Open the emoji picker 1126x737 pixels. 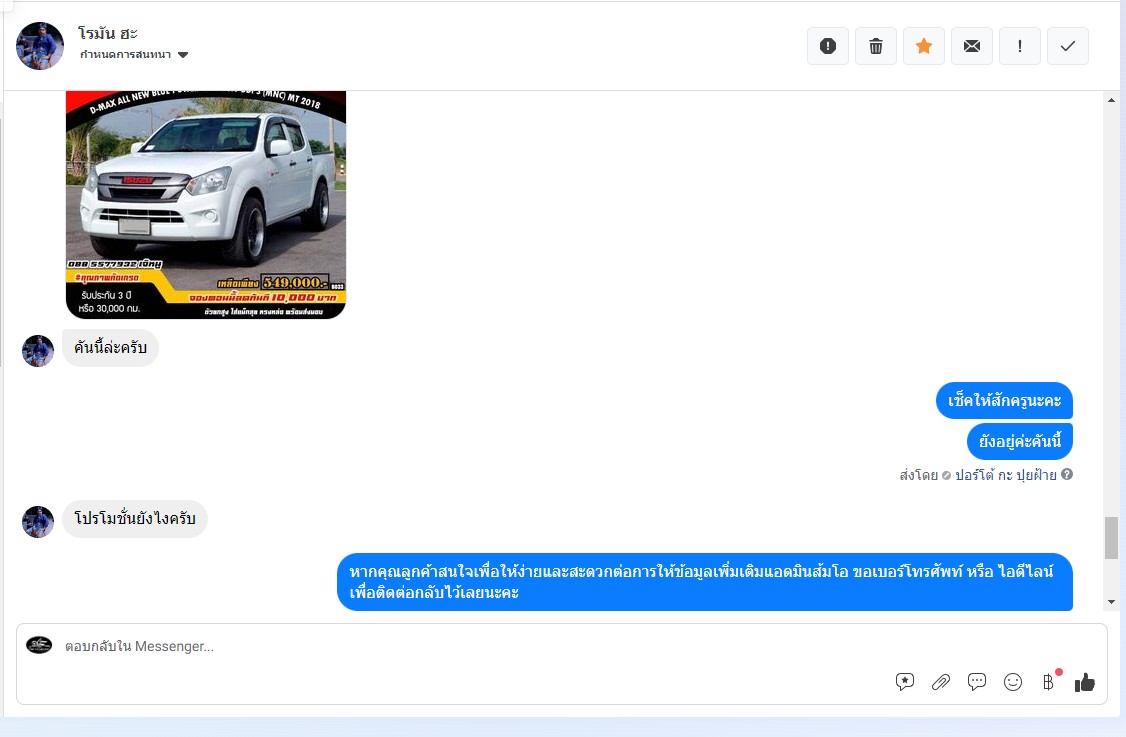click(x=1013, y=682)
